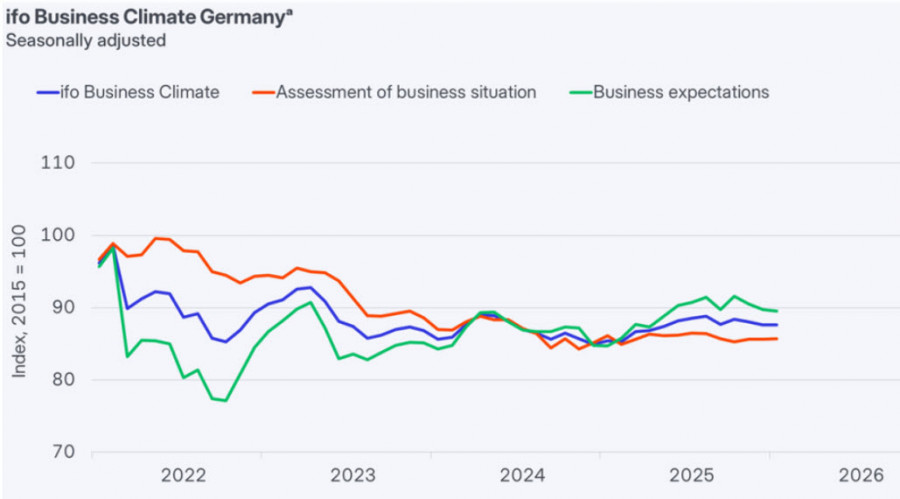Image resolution: width=900 pixels, height=499 pixels.
Task: Click the 100 y-axis label
Action: 60,235
